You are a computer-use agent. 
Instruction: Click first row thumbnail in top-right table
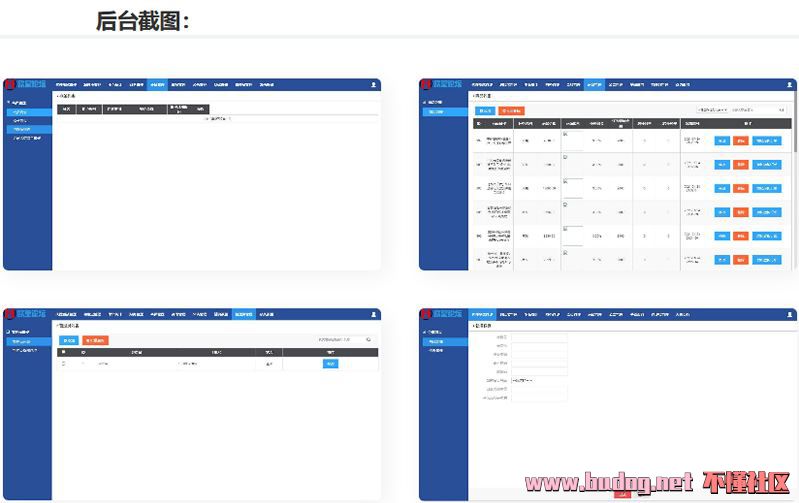(573, 141)
